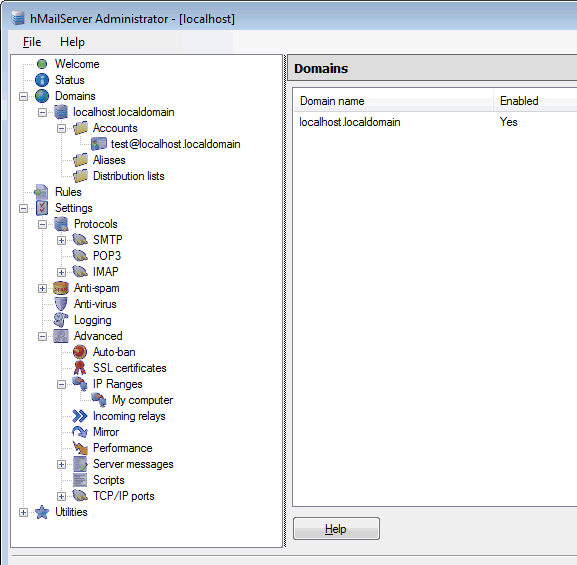This screenshot has height=565, width=577.
Task: Expand the TCP/IP ports node
Action: (x=61, y=496)
